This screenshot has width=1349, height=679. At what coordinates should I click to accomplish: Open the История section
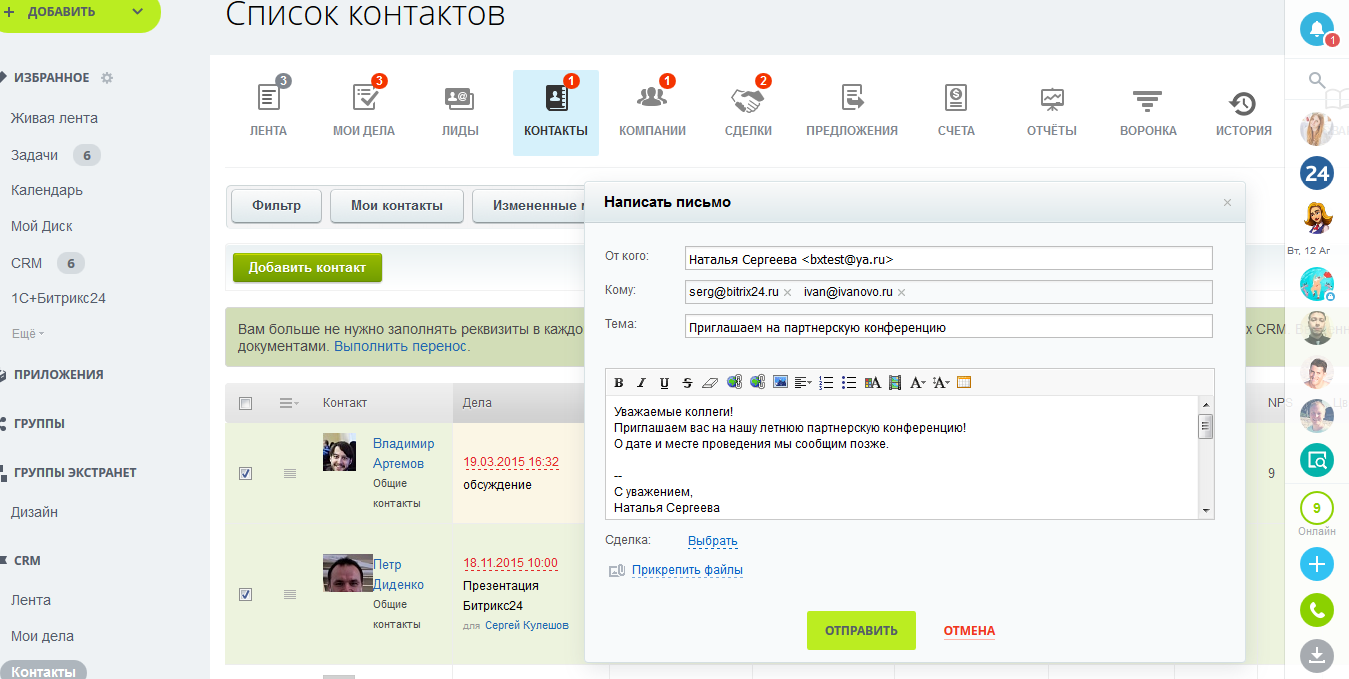[x=1244, y=112]
